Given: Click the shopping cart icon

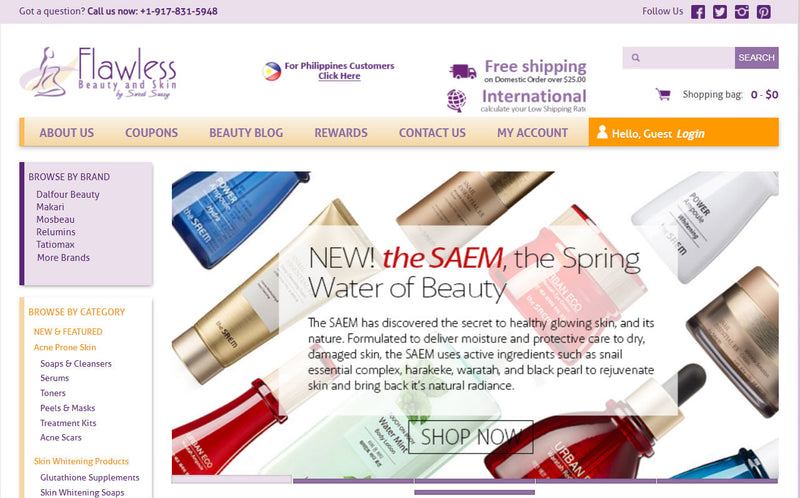Looking at the screenshot, I should click(663, 94).
